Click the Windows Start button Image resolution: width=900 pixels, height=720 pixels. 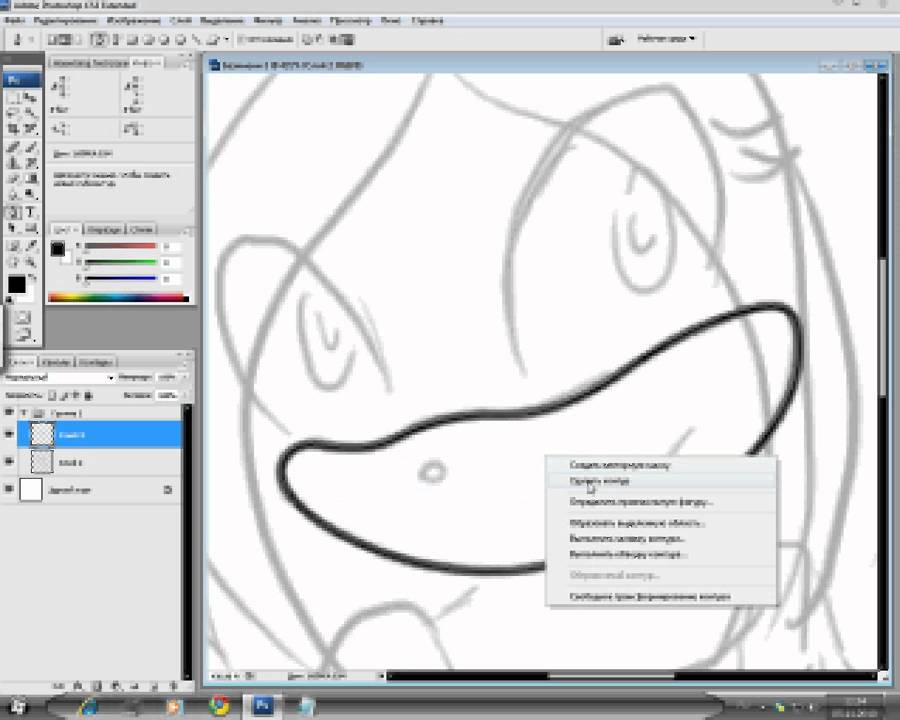(17, 706)
